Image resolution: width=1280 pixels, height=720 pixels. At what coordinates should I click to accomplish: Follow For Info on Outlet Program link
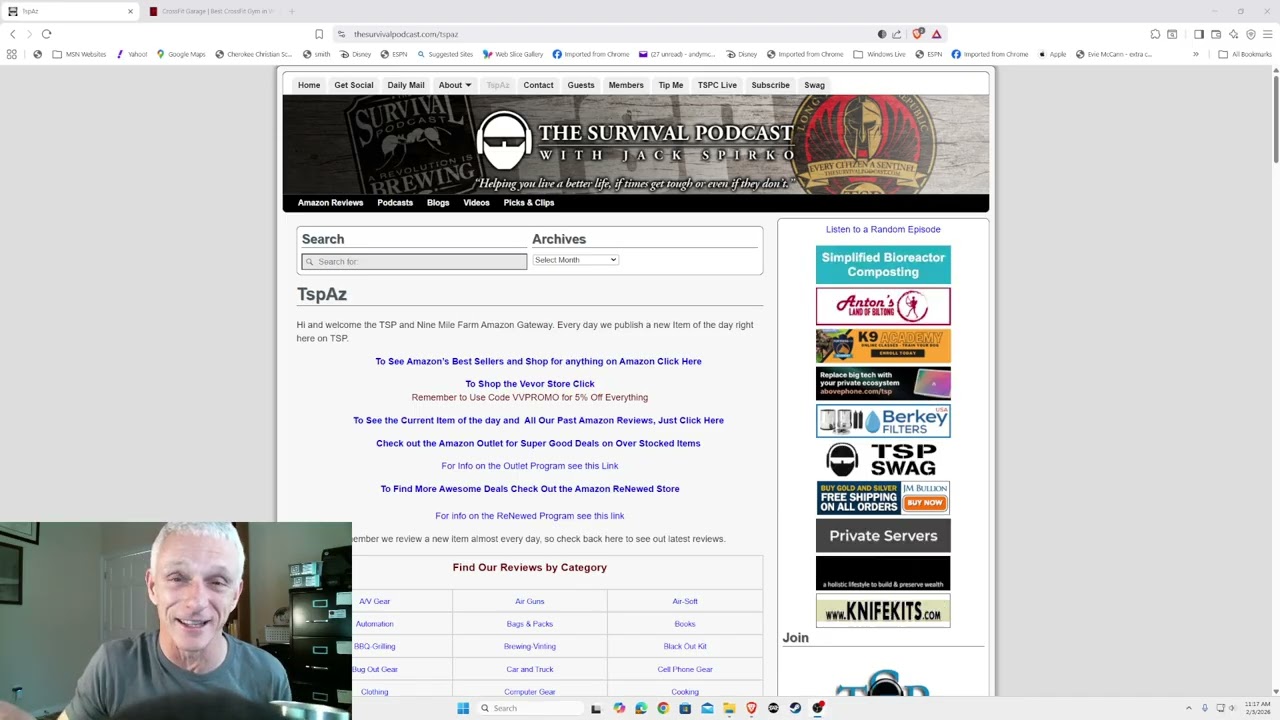530,466
